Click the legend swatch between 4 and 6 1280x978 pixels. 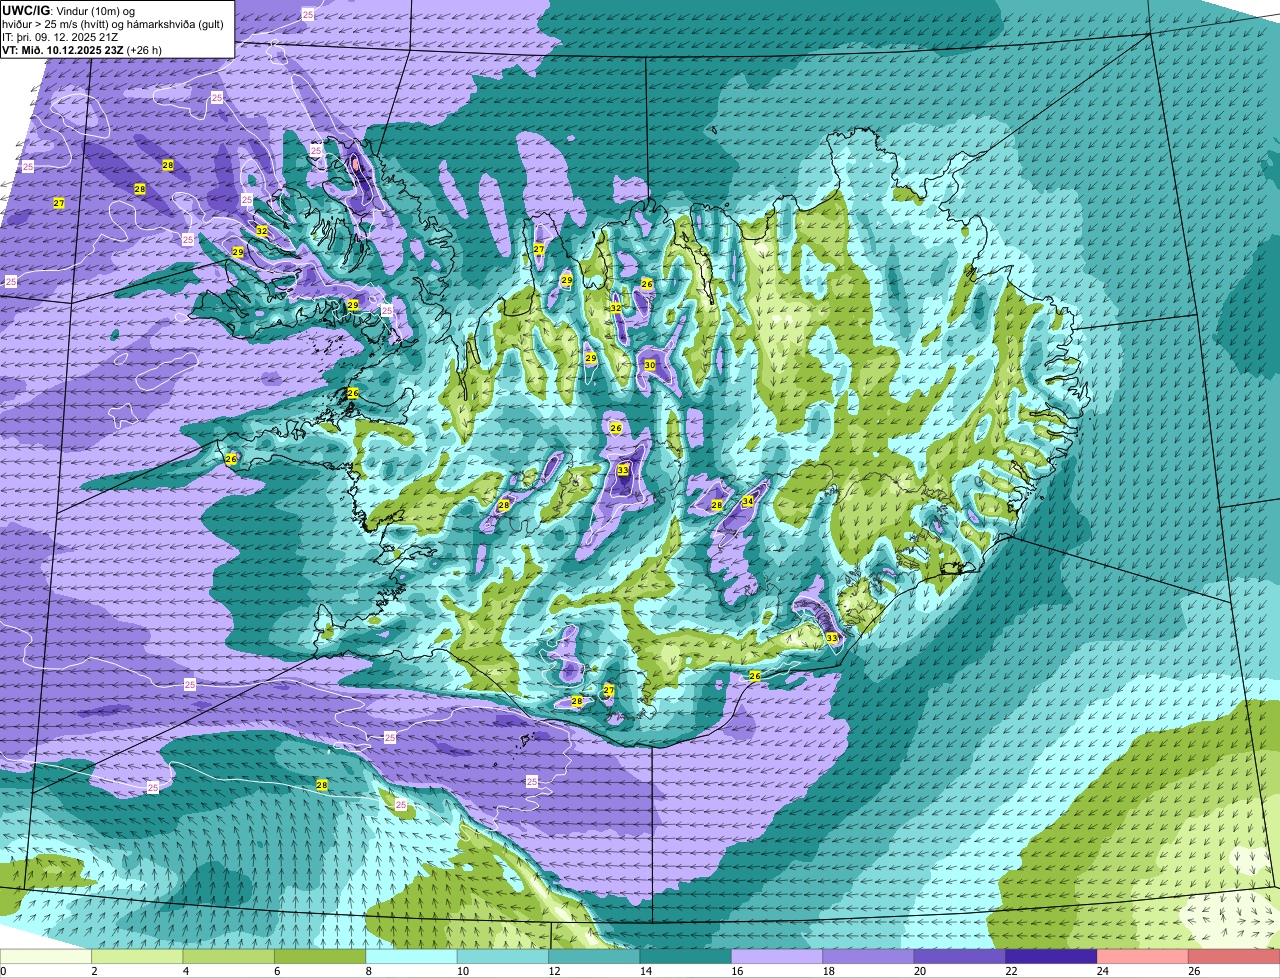tap(231, 957)
